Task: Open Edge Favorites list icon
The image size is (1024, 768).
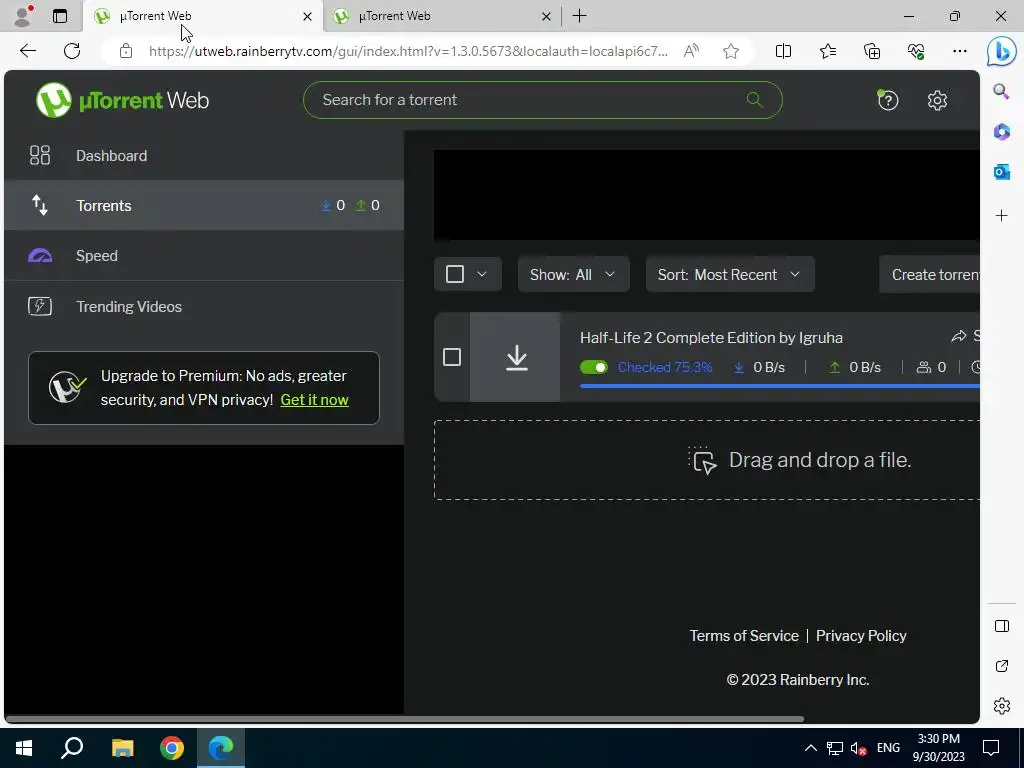Action: tap(827, 51)
